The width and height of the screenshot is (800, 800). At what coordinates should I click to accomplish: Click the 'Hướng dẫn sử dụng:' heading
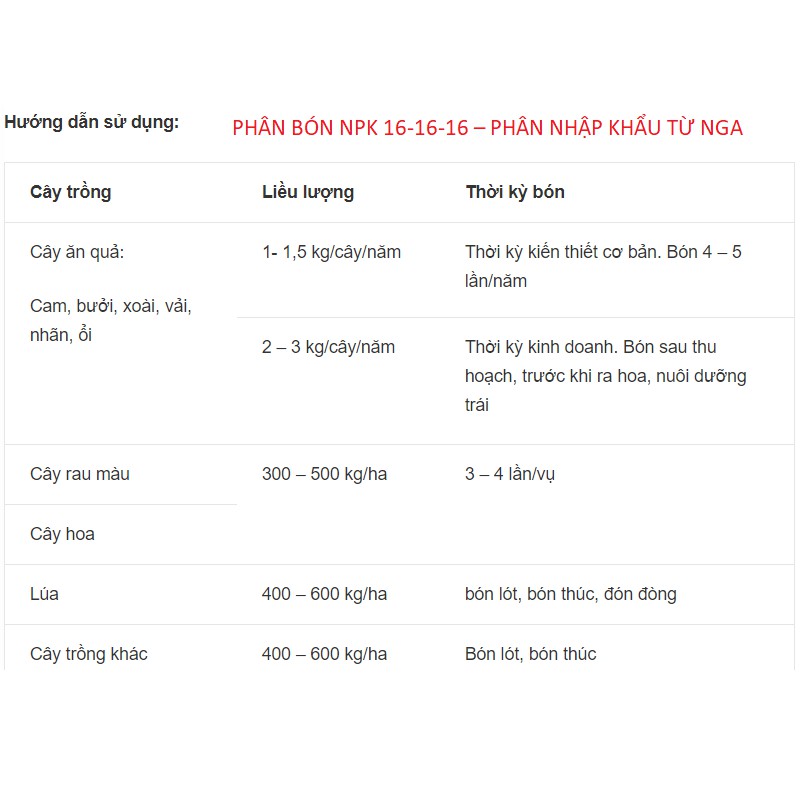[x=92, y=123]
